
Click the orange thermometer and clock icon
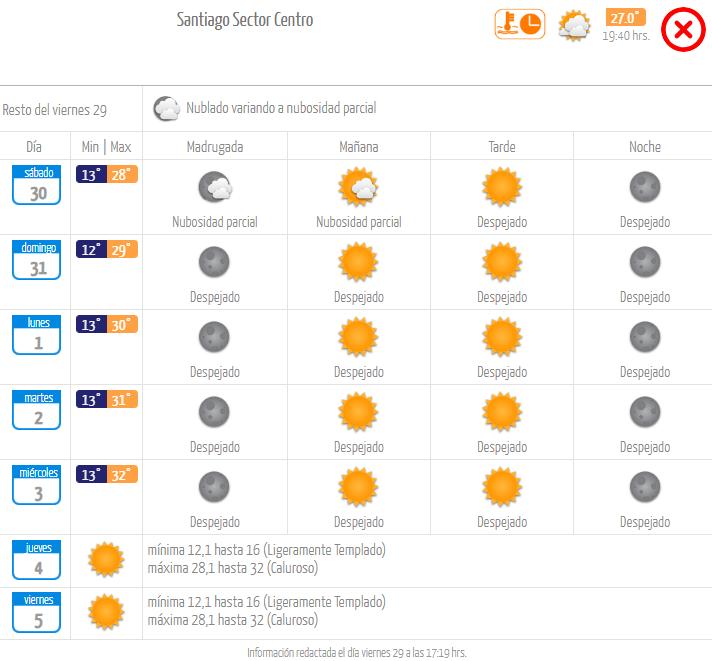point(519,25)
